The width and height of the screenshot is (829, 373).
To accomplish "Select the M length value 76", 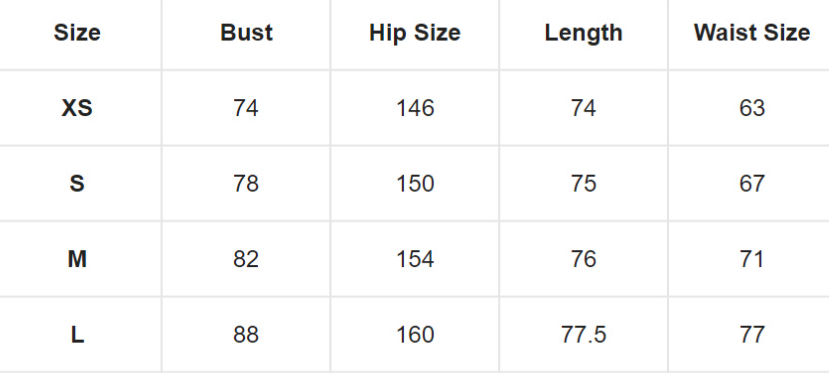I will click(x=584, y=259).
